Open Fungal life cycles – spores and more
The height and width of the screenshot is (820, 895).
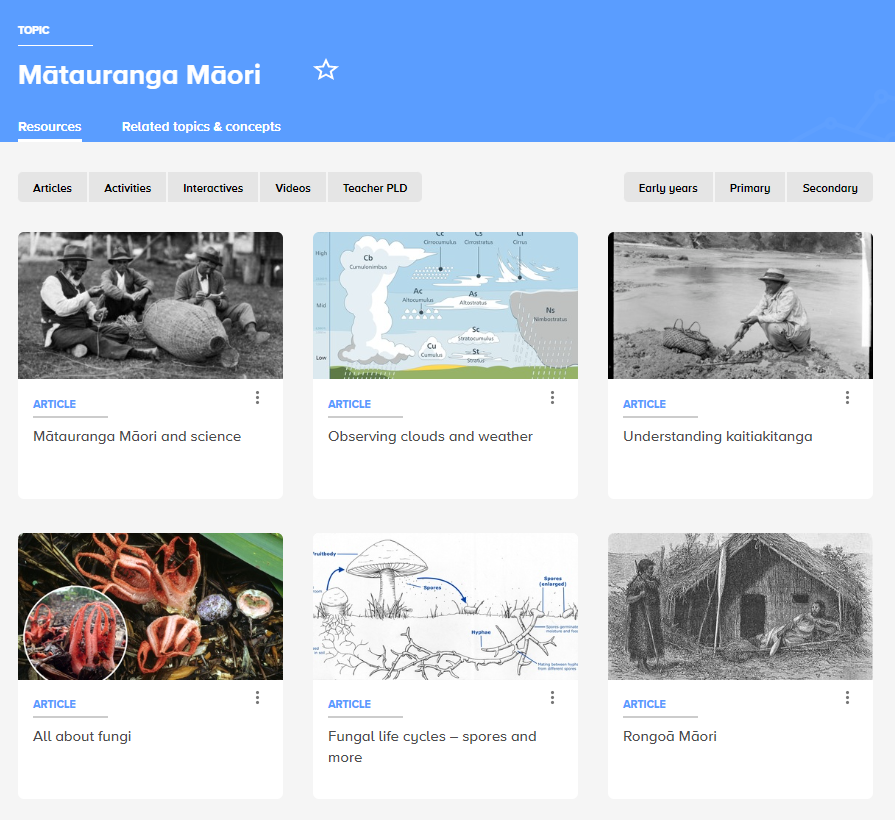pos(432,746)
